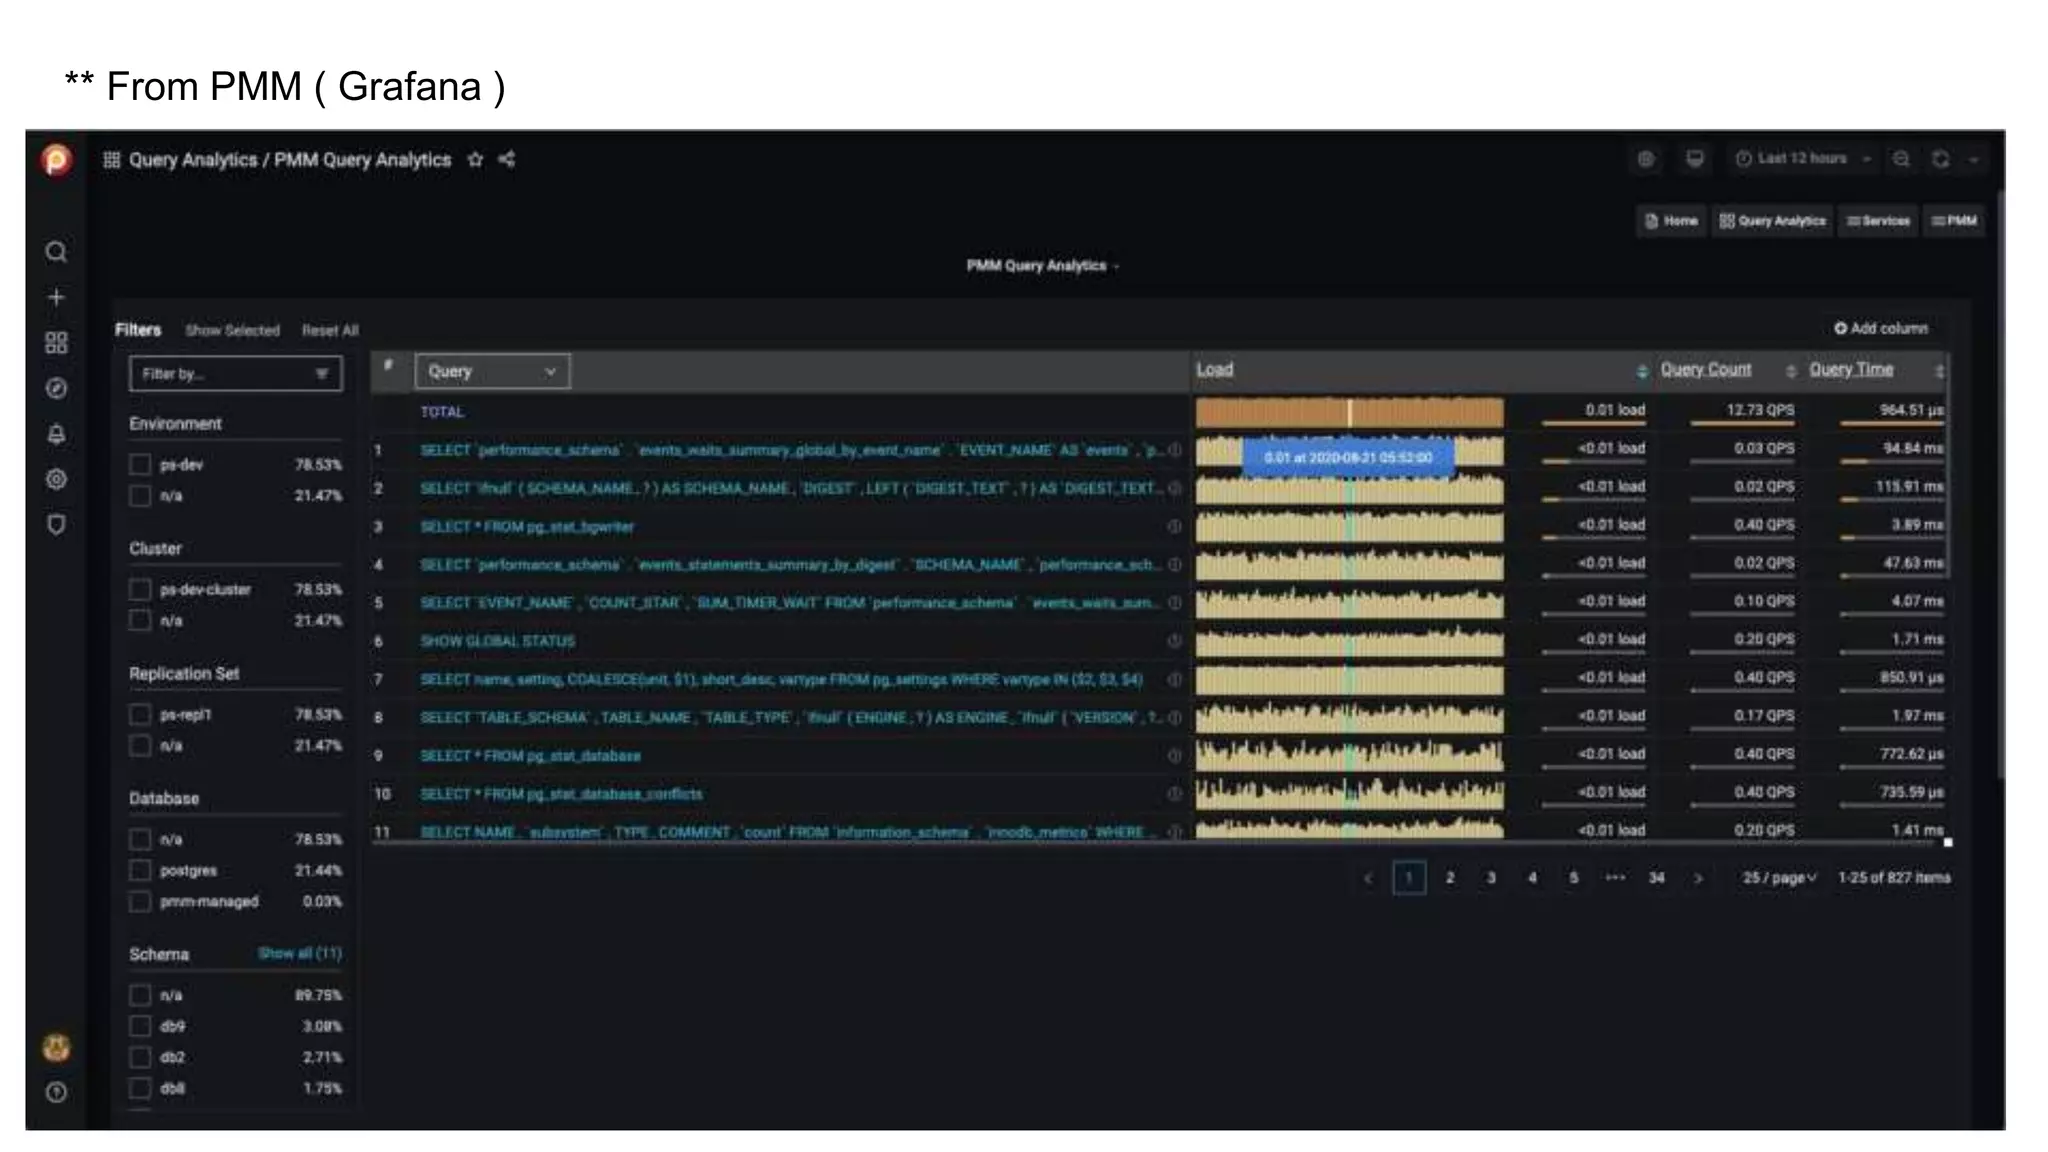The width and height of the screenshot is (2048, 1152).
Task: Open the Last 12 hours time picker
Action: (1801, 159)
